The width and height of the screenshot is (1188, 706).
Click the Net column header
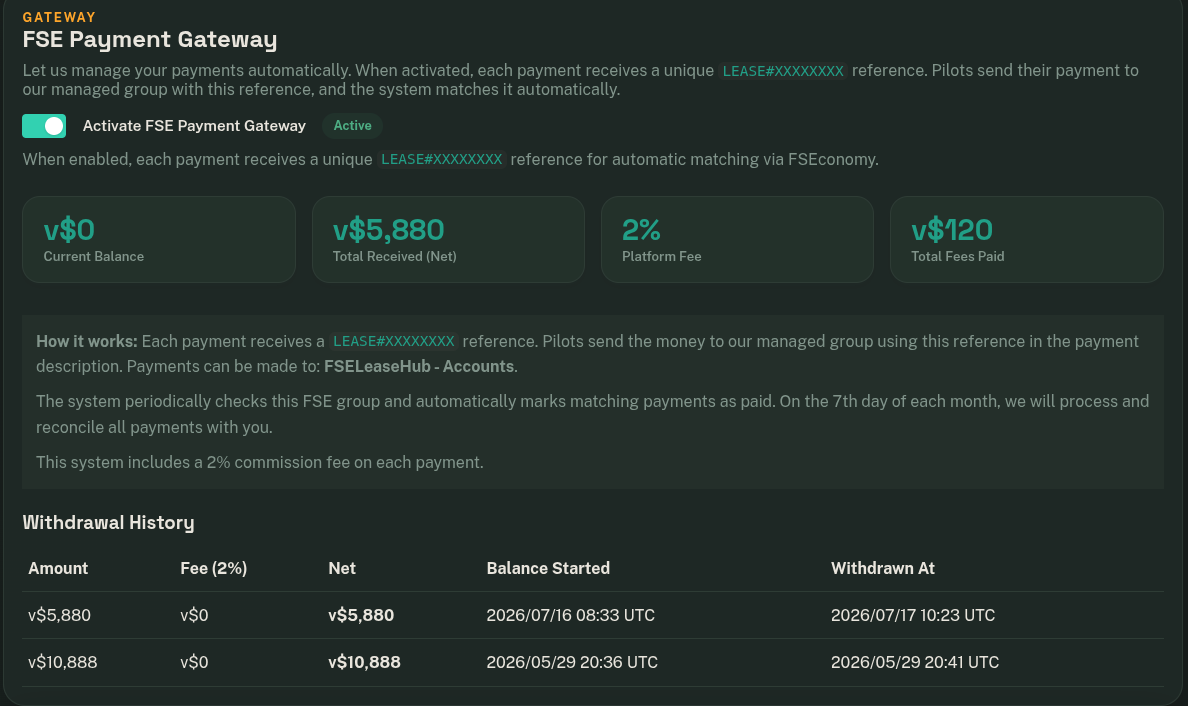pyautogui.click(x=342, y=568)
